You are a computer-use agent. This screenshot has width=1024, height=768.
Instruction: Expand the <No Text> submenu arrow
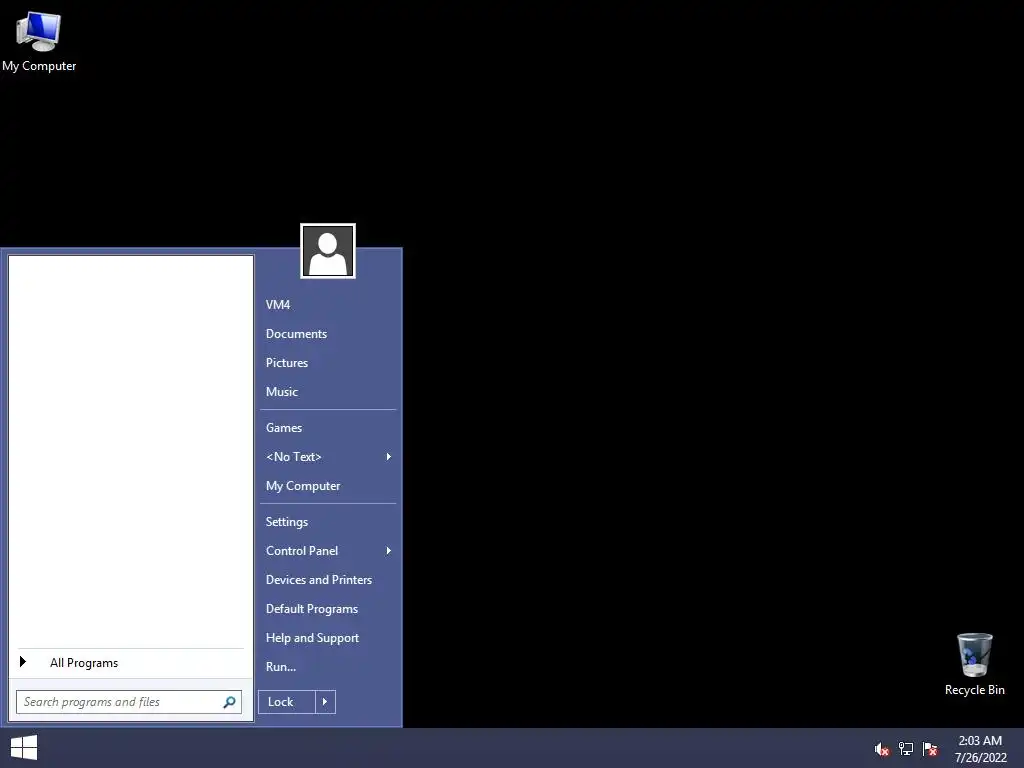[389, 456]
